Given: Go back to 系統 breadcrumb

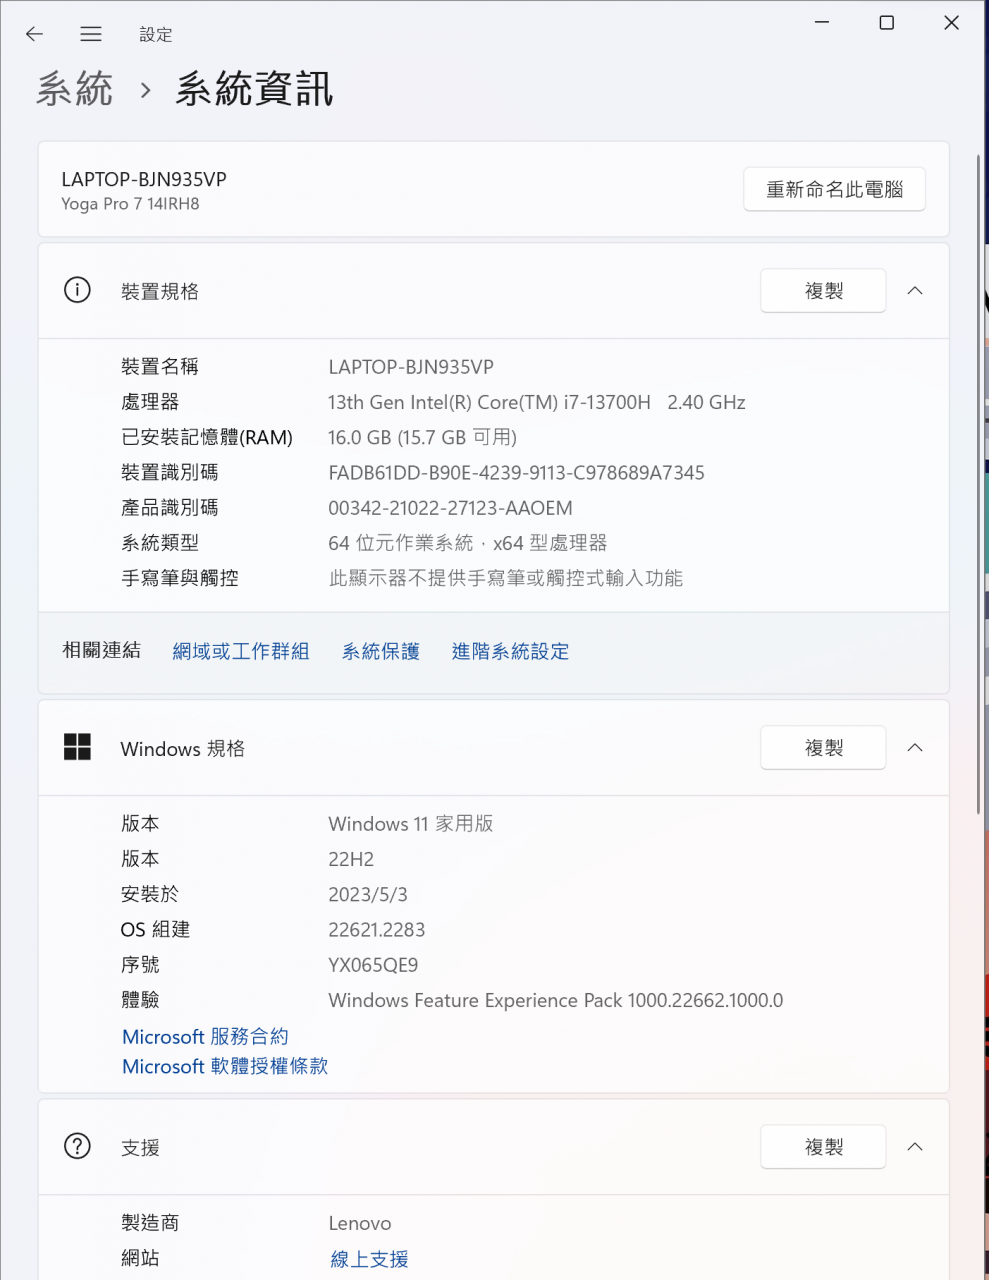Looking at the screenshot, I should (75, 89).
